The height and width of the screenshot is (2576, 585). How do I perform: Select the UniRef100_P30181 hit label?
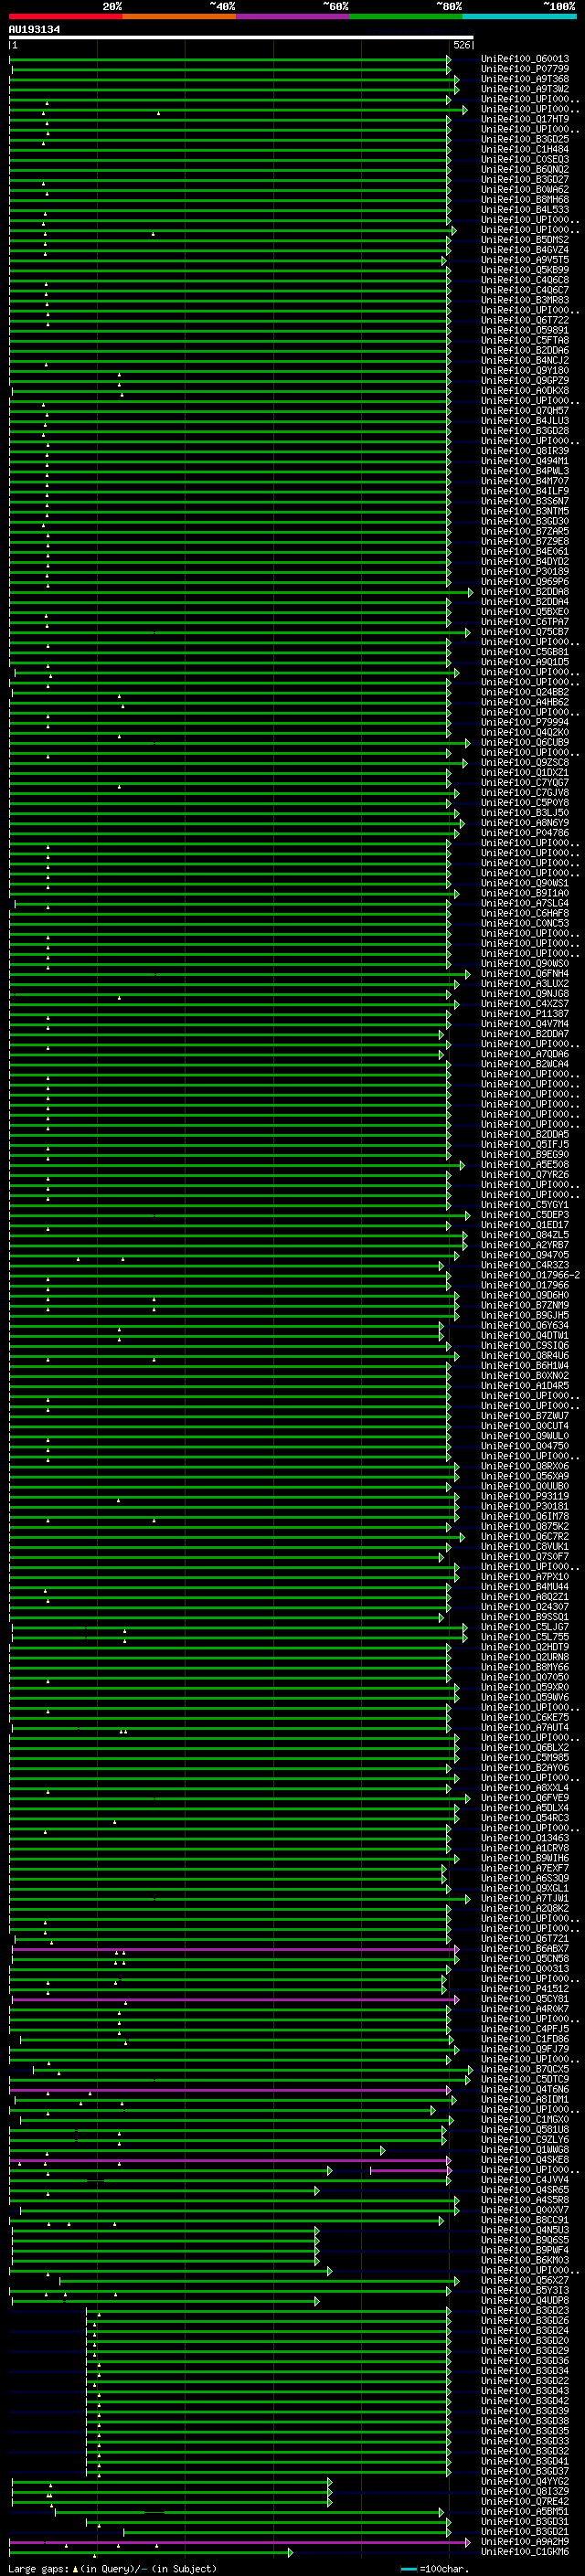point(525,1507)
